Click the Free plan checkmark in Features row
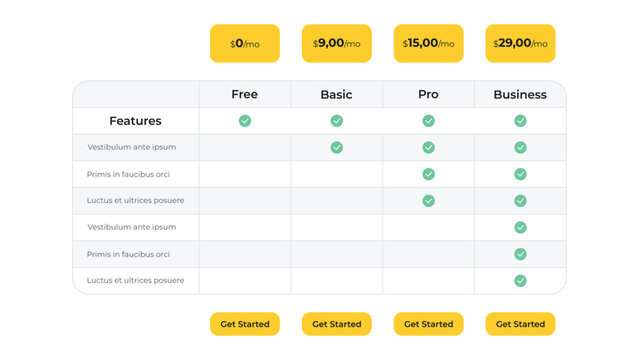Screen dimensions: 639x360 point(245,121)
